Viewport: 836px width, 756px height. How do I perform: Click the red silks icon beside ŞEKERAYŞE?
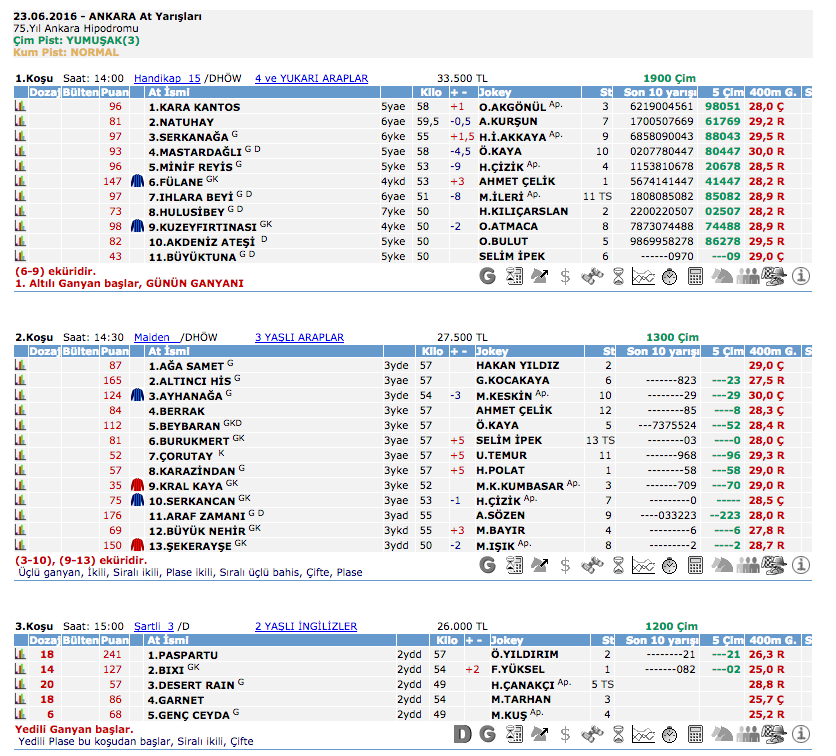(138, 546)
